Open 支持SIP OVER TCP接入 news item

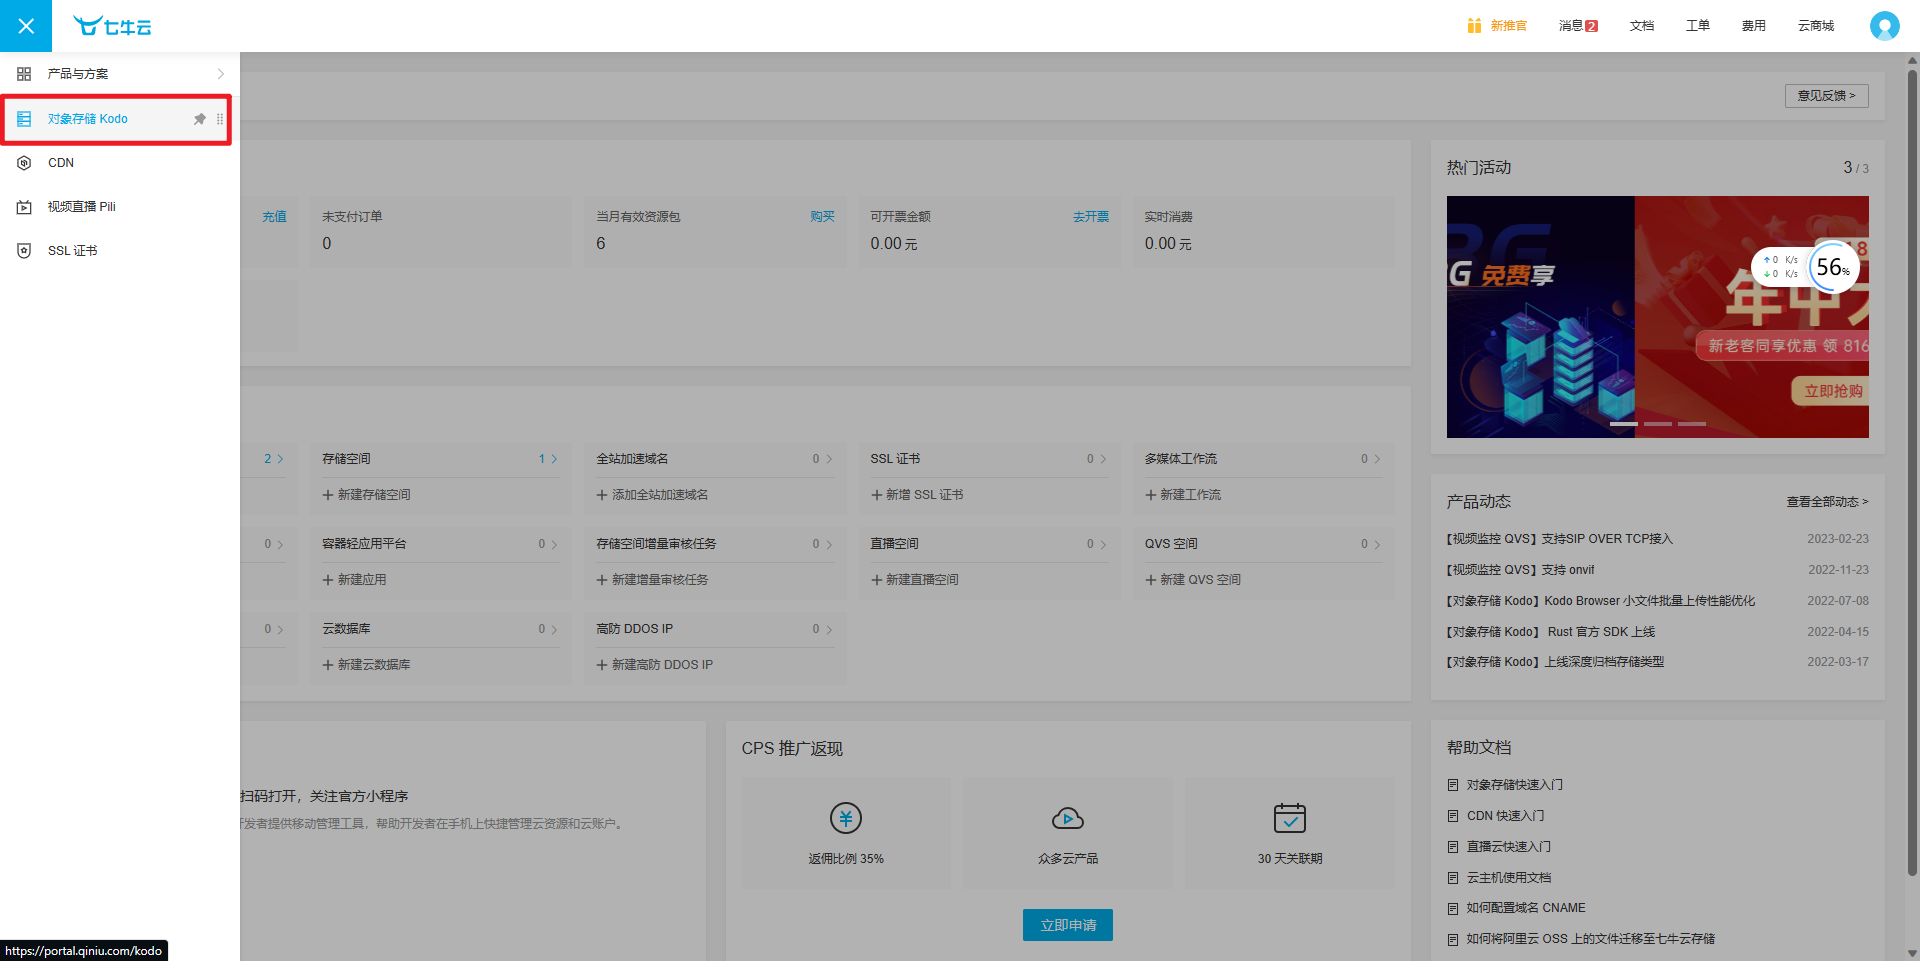1559,539
